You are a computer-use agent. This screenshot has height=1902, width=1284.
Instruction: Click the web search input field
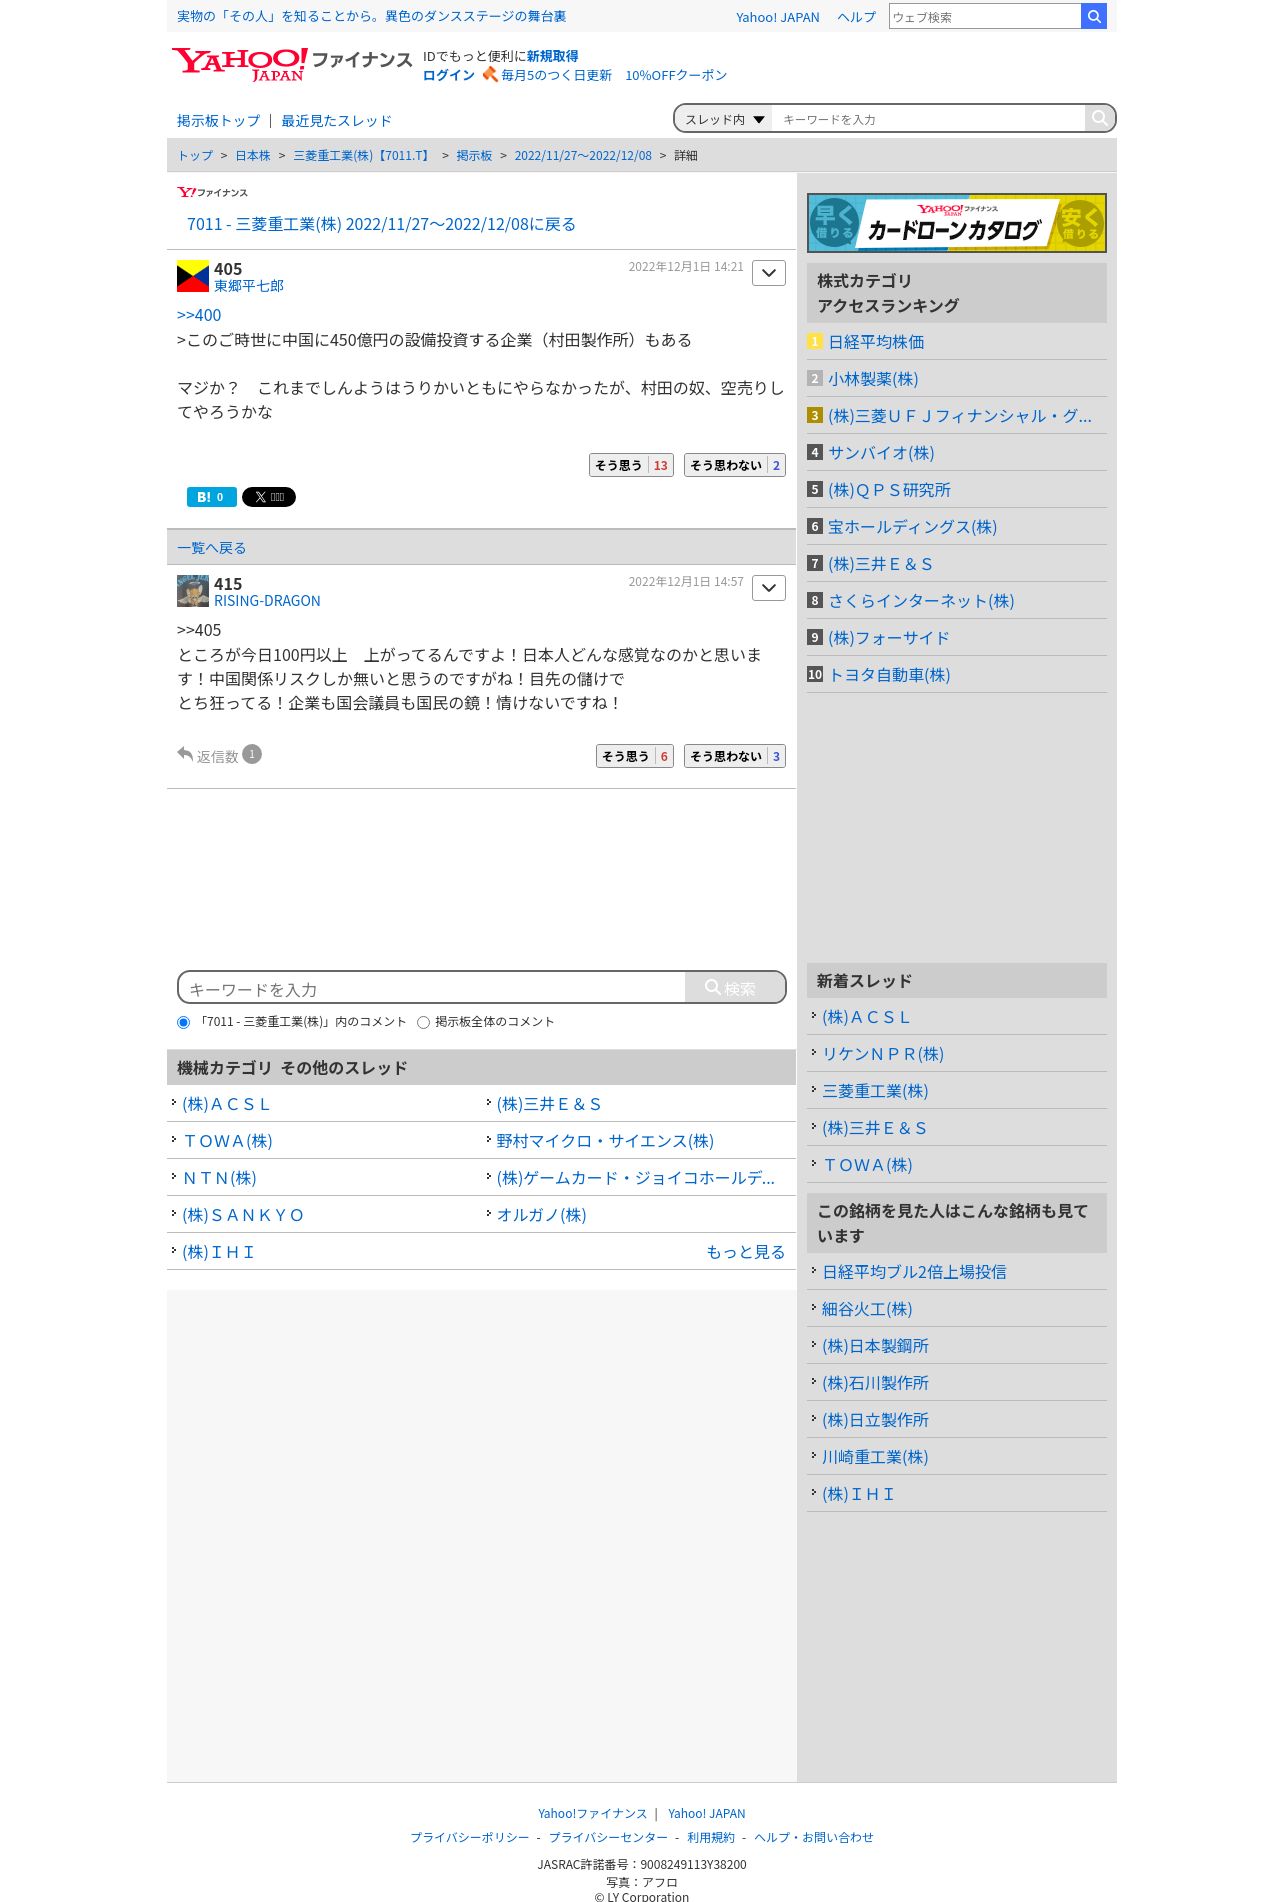pos(985,16)
